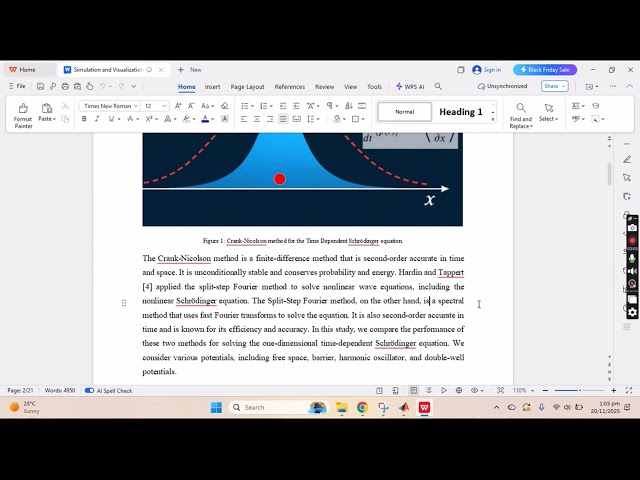640x480 pixels.
Task: Click the Align text left icon
Action: 244,119
